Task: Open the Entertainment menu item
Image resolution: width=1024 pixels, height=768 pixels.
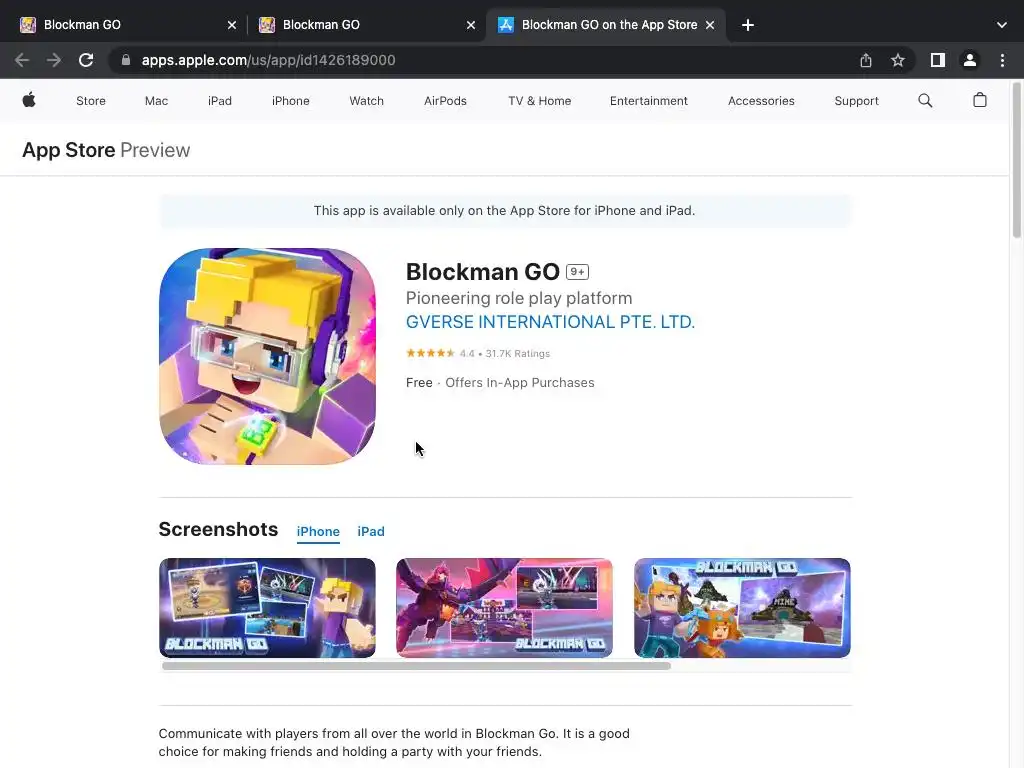Action: 648,101
